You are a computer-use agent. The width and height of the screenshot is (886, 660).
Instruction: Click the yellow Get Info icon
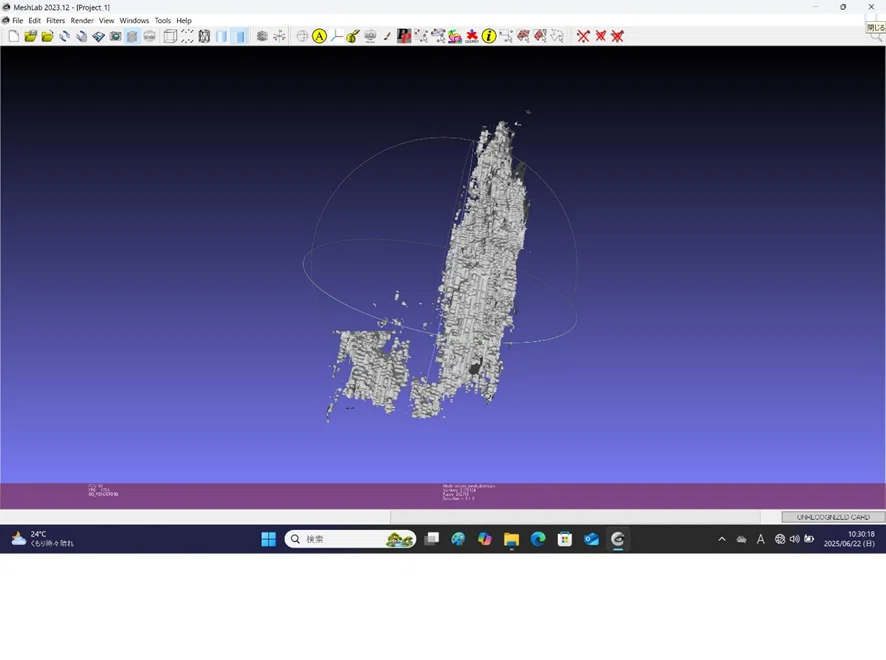[x=489, y=36]
